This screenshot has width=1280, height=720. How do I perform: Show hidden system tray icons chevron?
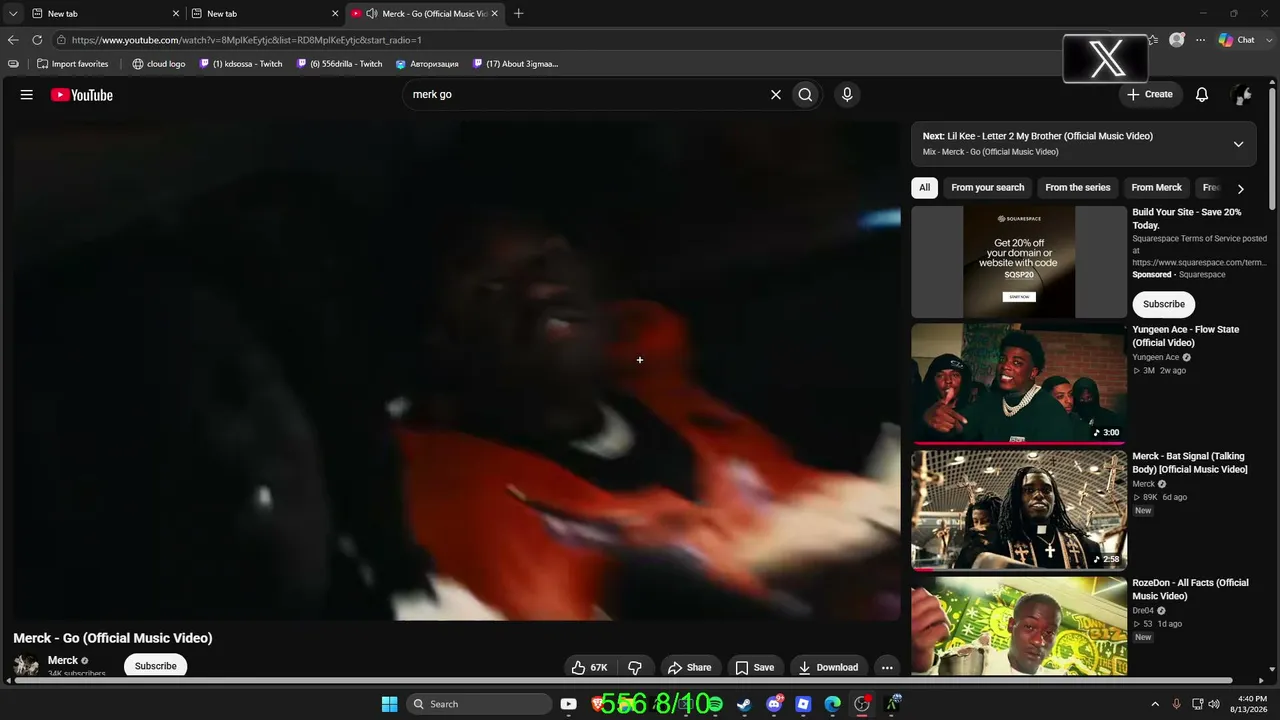tap(1155, 704)
